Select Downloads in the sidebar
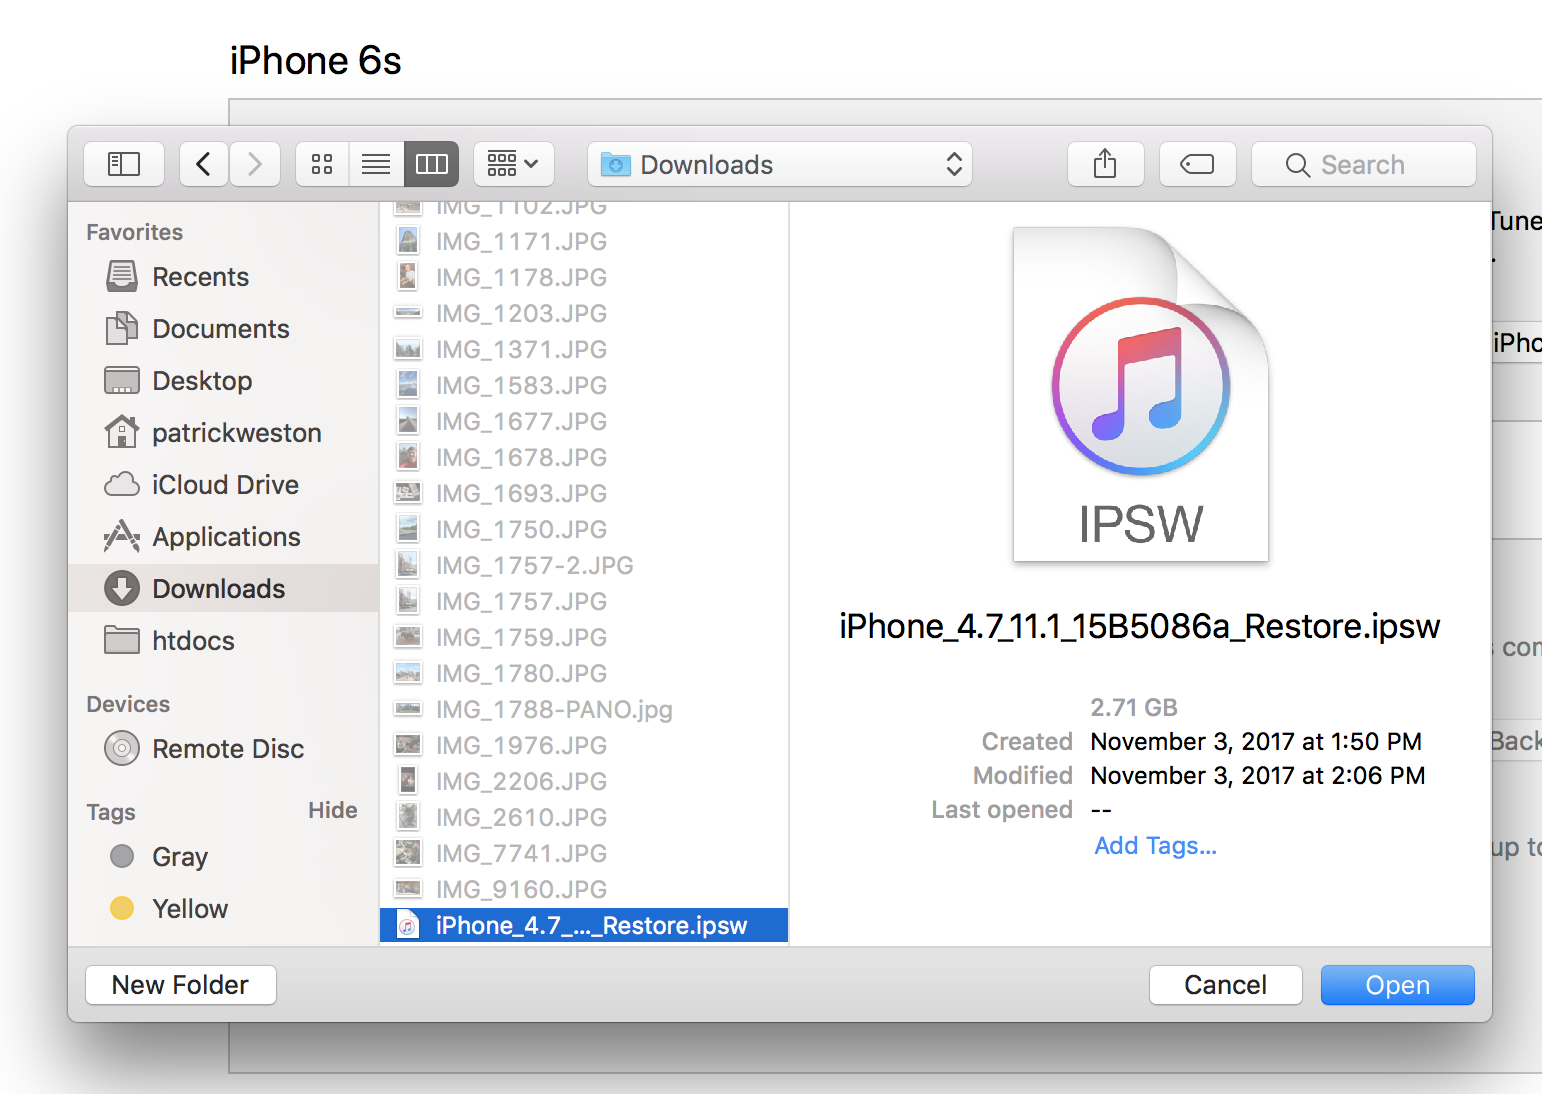This screenshot has width=1542, height=1094. tap(223, 588)
